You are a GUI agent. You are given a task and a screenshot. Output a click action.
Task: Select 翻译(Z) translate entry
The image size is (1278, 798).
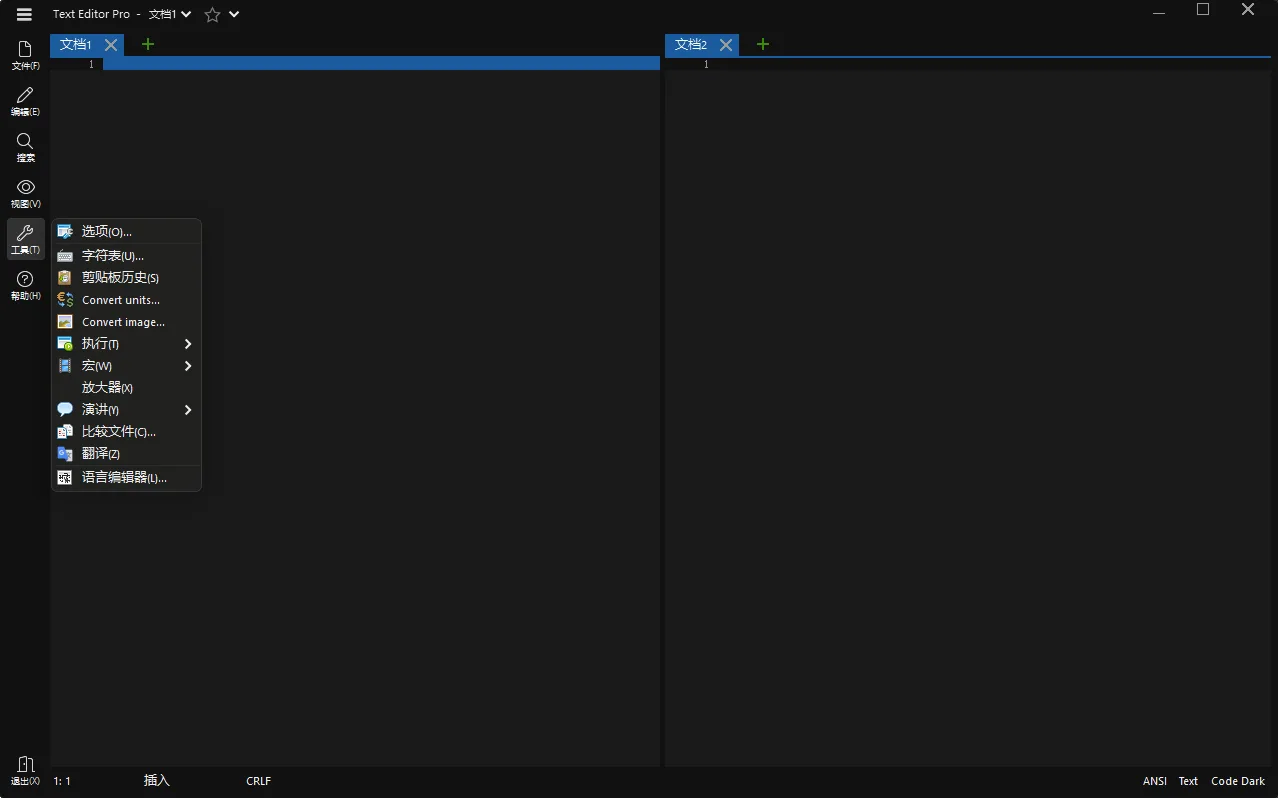(x=127, y=454)
